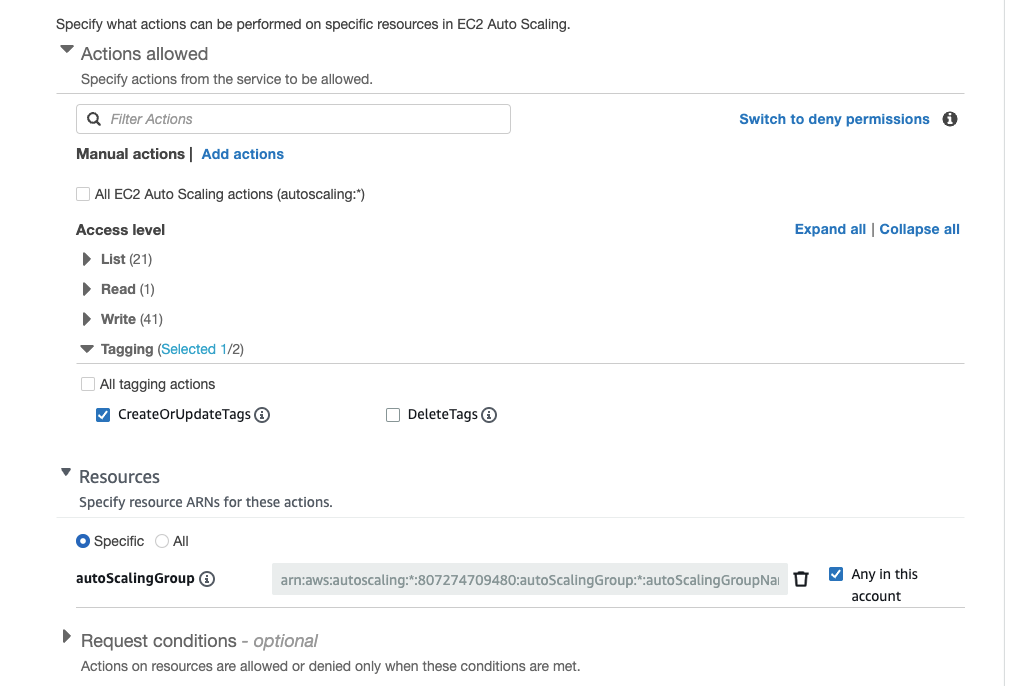This screenshot has height=686, width=1017.
Task: Click the Add actions link
Action: click(243, 154)
